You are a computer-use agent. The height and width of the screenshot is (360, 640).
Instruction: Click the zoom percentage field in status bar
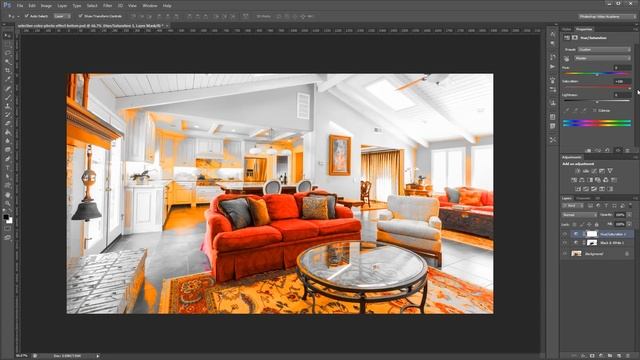pyautogui.click(x=21, y=356)
